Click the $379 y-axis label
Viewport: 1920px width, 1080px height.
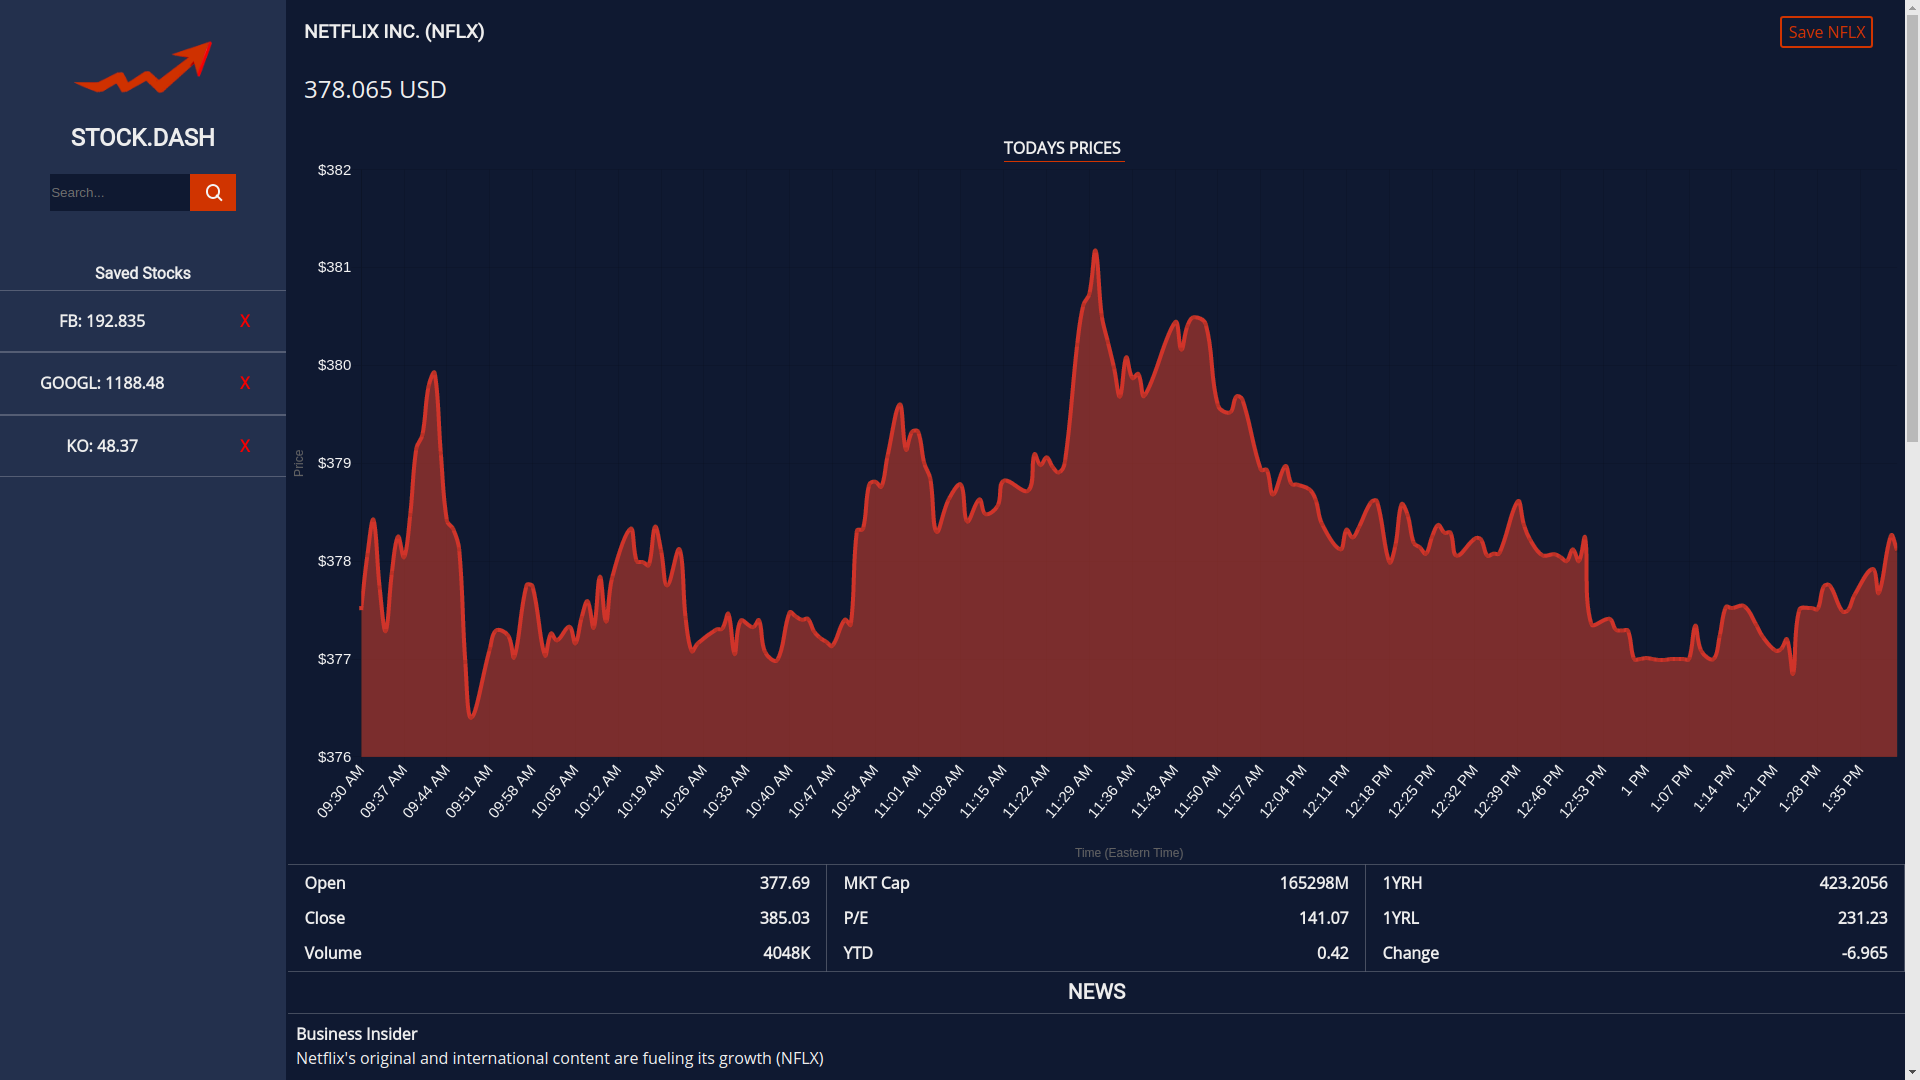(334, 463)
